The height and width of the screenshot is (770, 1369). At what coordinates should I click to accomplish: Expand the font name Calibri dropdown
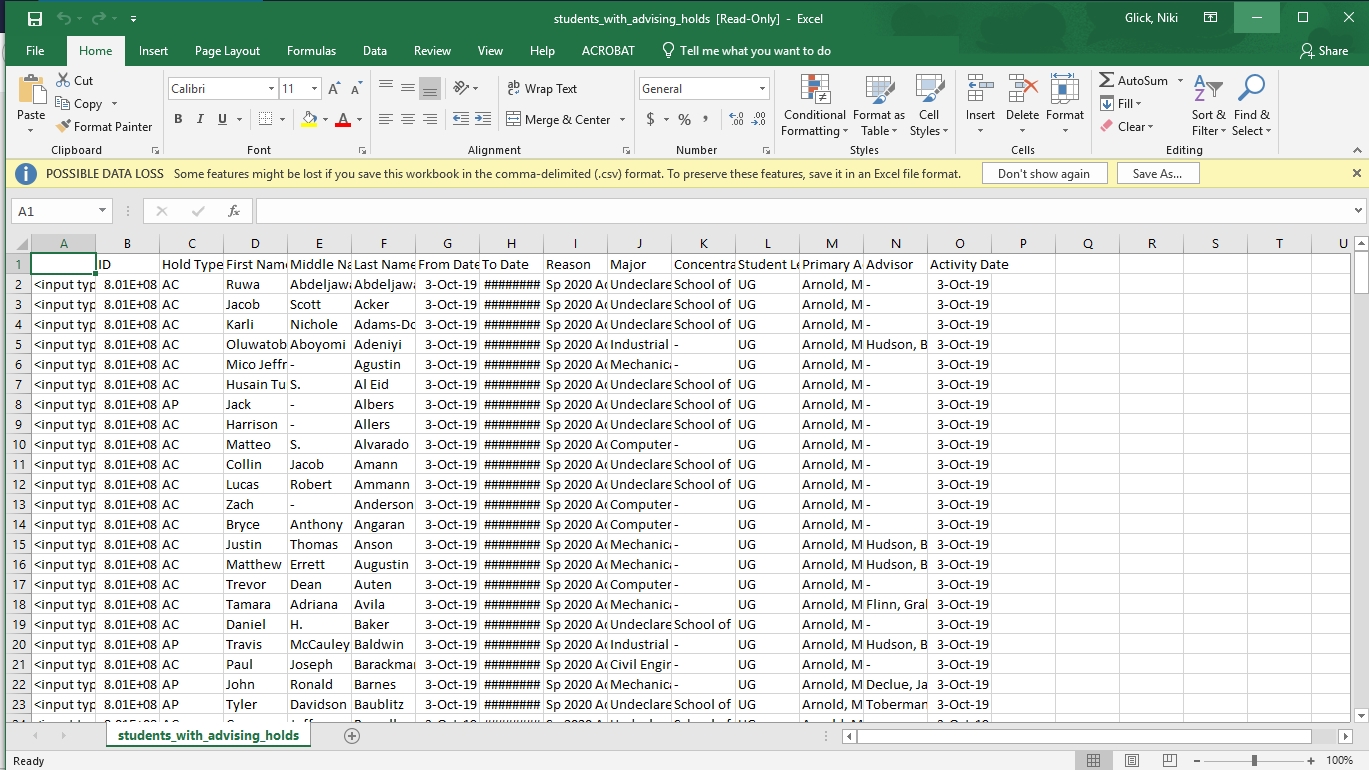271,89
